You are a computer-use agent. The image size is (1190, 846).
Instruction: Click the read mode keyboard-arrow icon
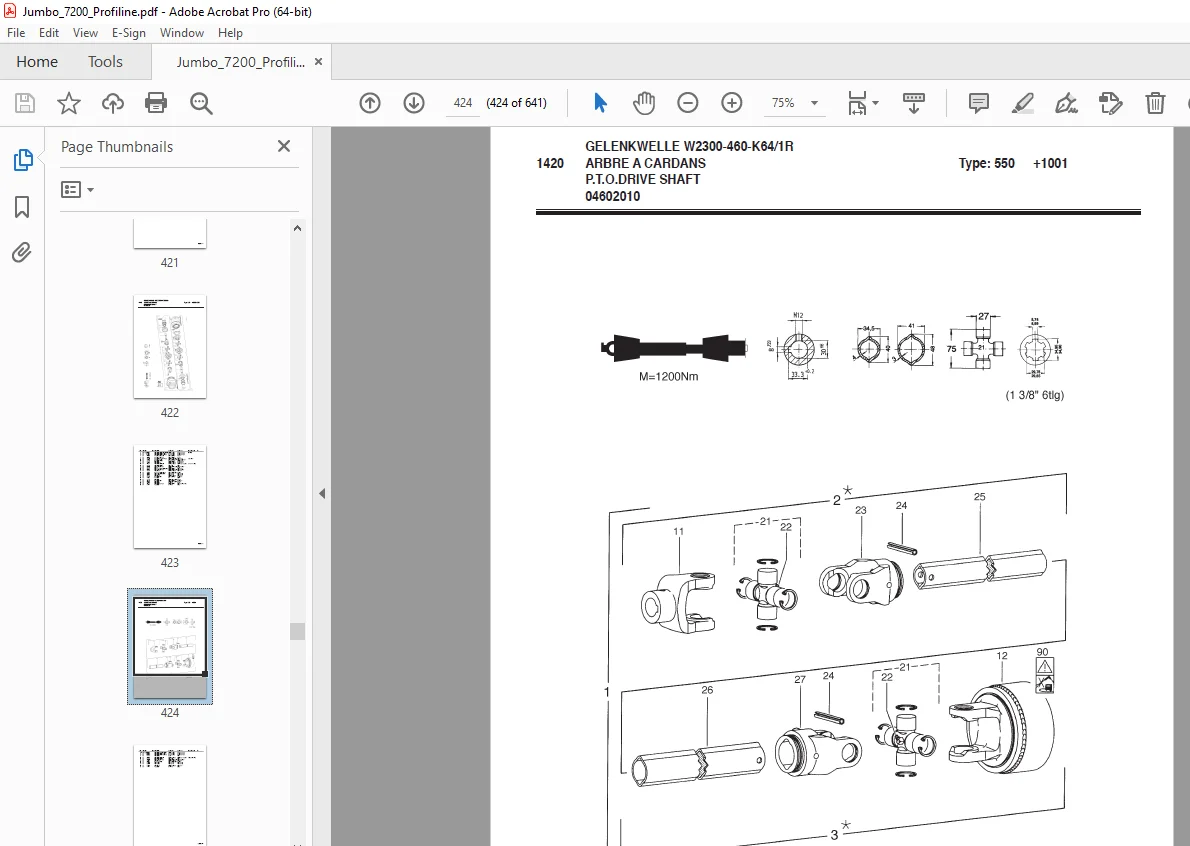pyautogui.click(x=914, y=103)
